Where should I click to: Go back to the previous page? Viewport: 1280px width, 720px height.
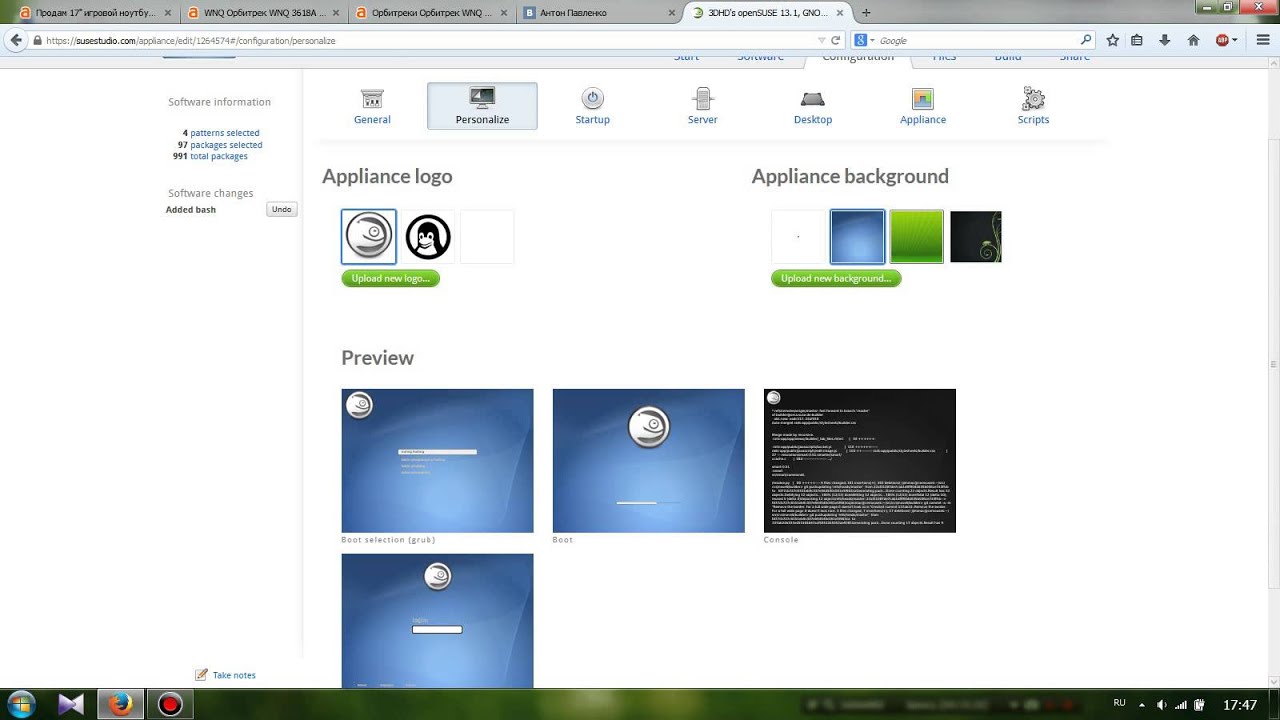click(x=15, y=40)
